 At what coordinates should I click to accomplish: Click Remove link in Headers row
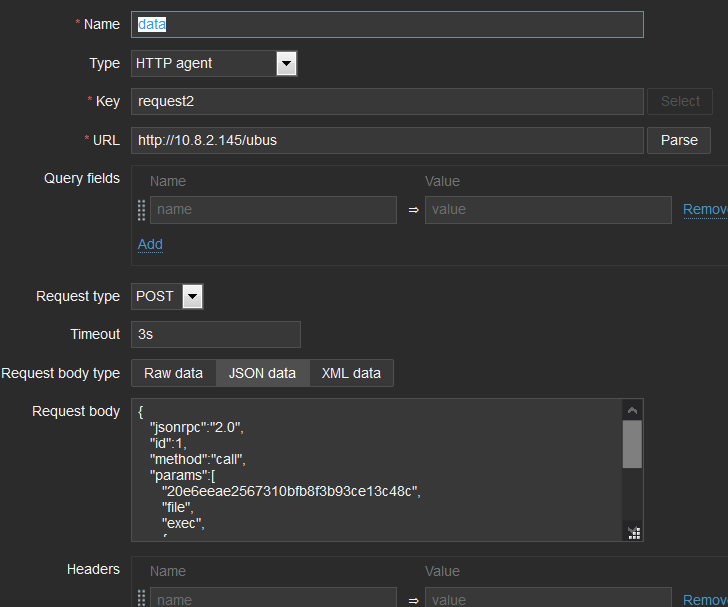coord(705,600)
